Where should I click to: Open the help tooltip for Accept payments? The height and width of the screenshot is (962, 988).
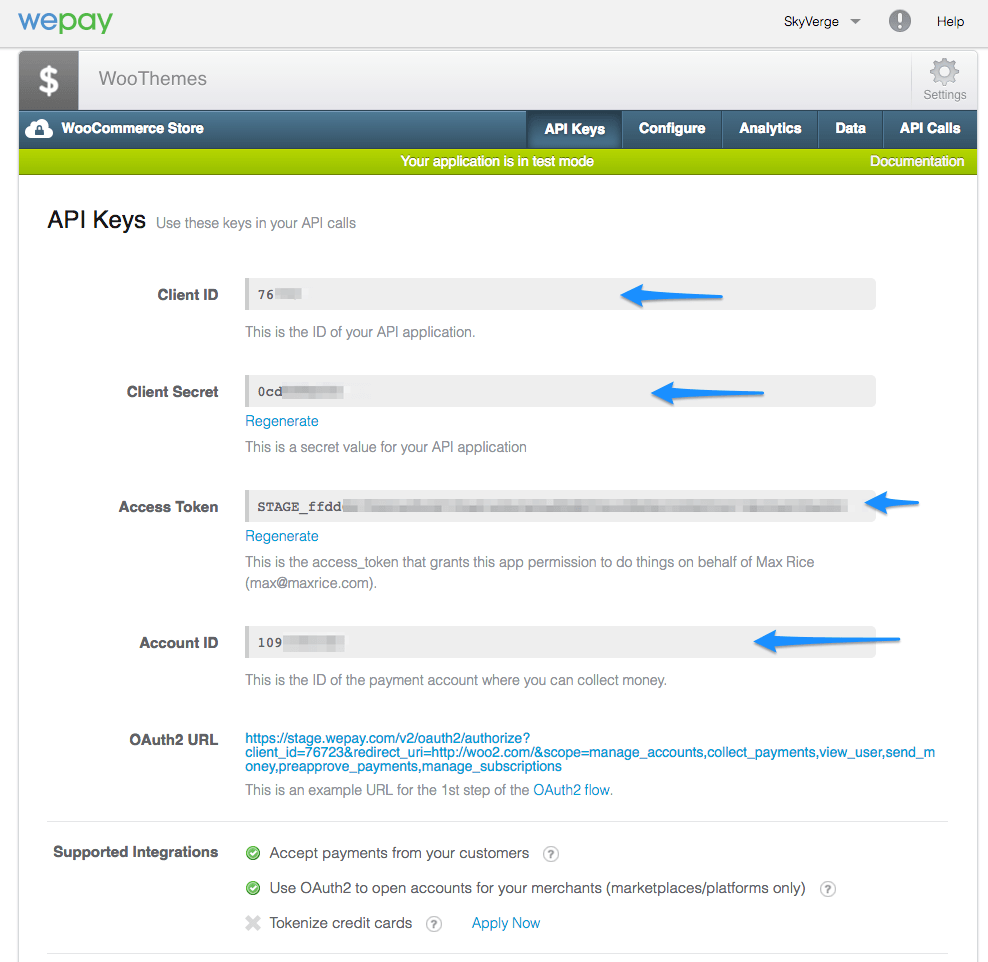click(x=551, y=854)
